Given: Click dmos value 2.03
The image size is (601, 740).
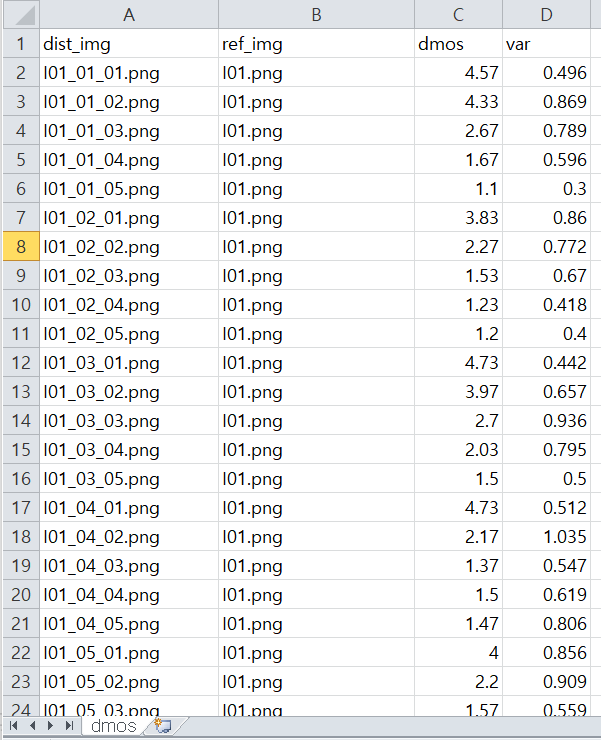Looking at the screenshot, I should (458, 449).
